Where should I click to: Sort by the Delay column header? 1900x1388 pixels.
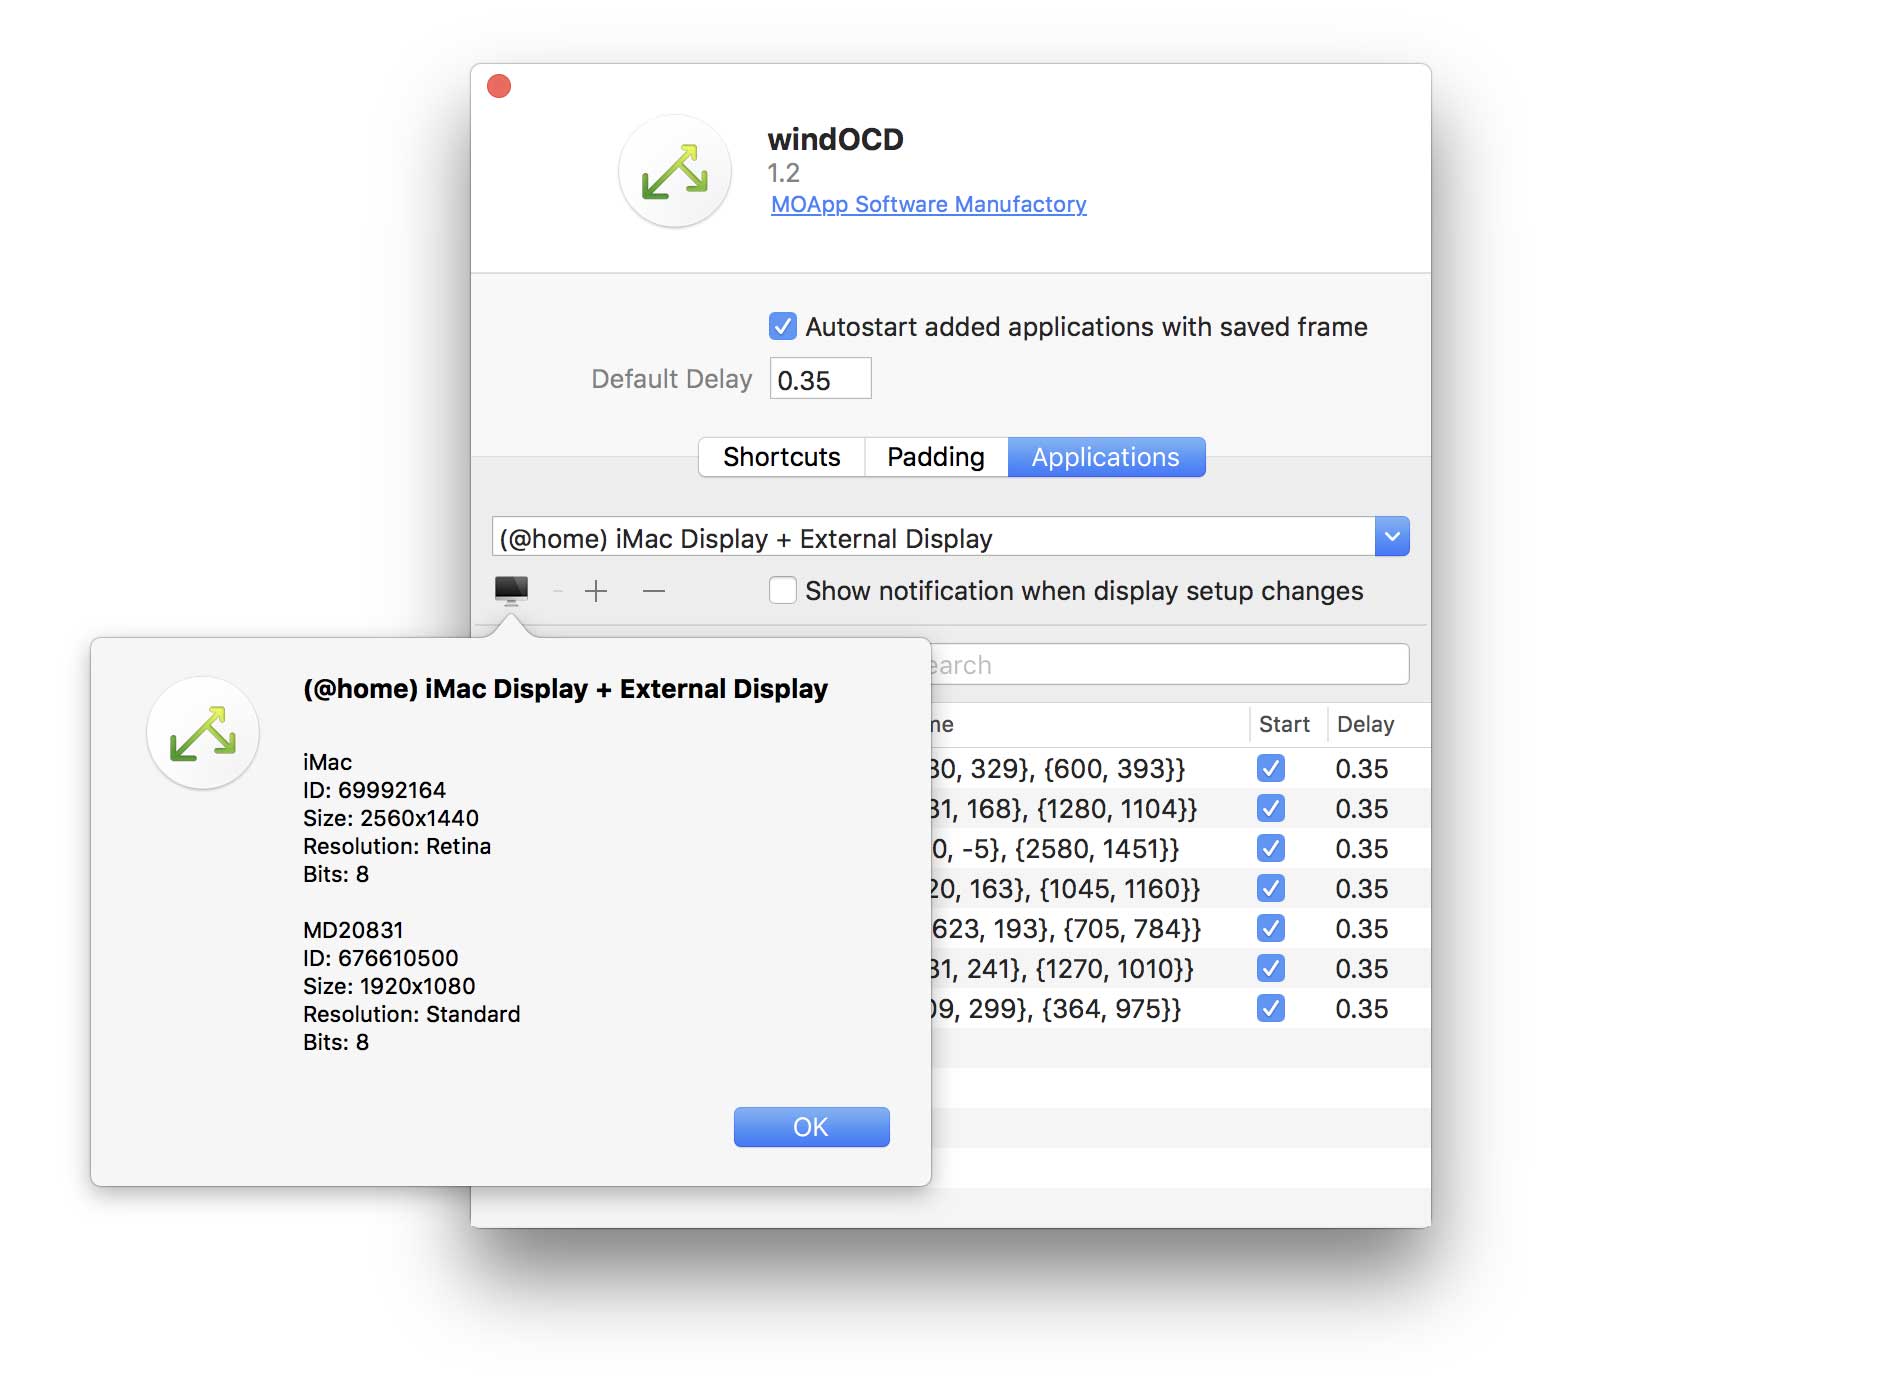coord(1366,724)
